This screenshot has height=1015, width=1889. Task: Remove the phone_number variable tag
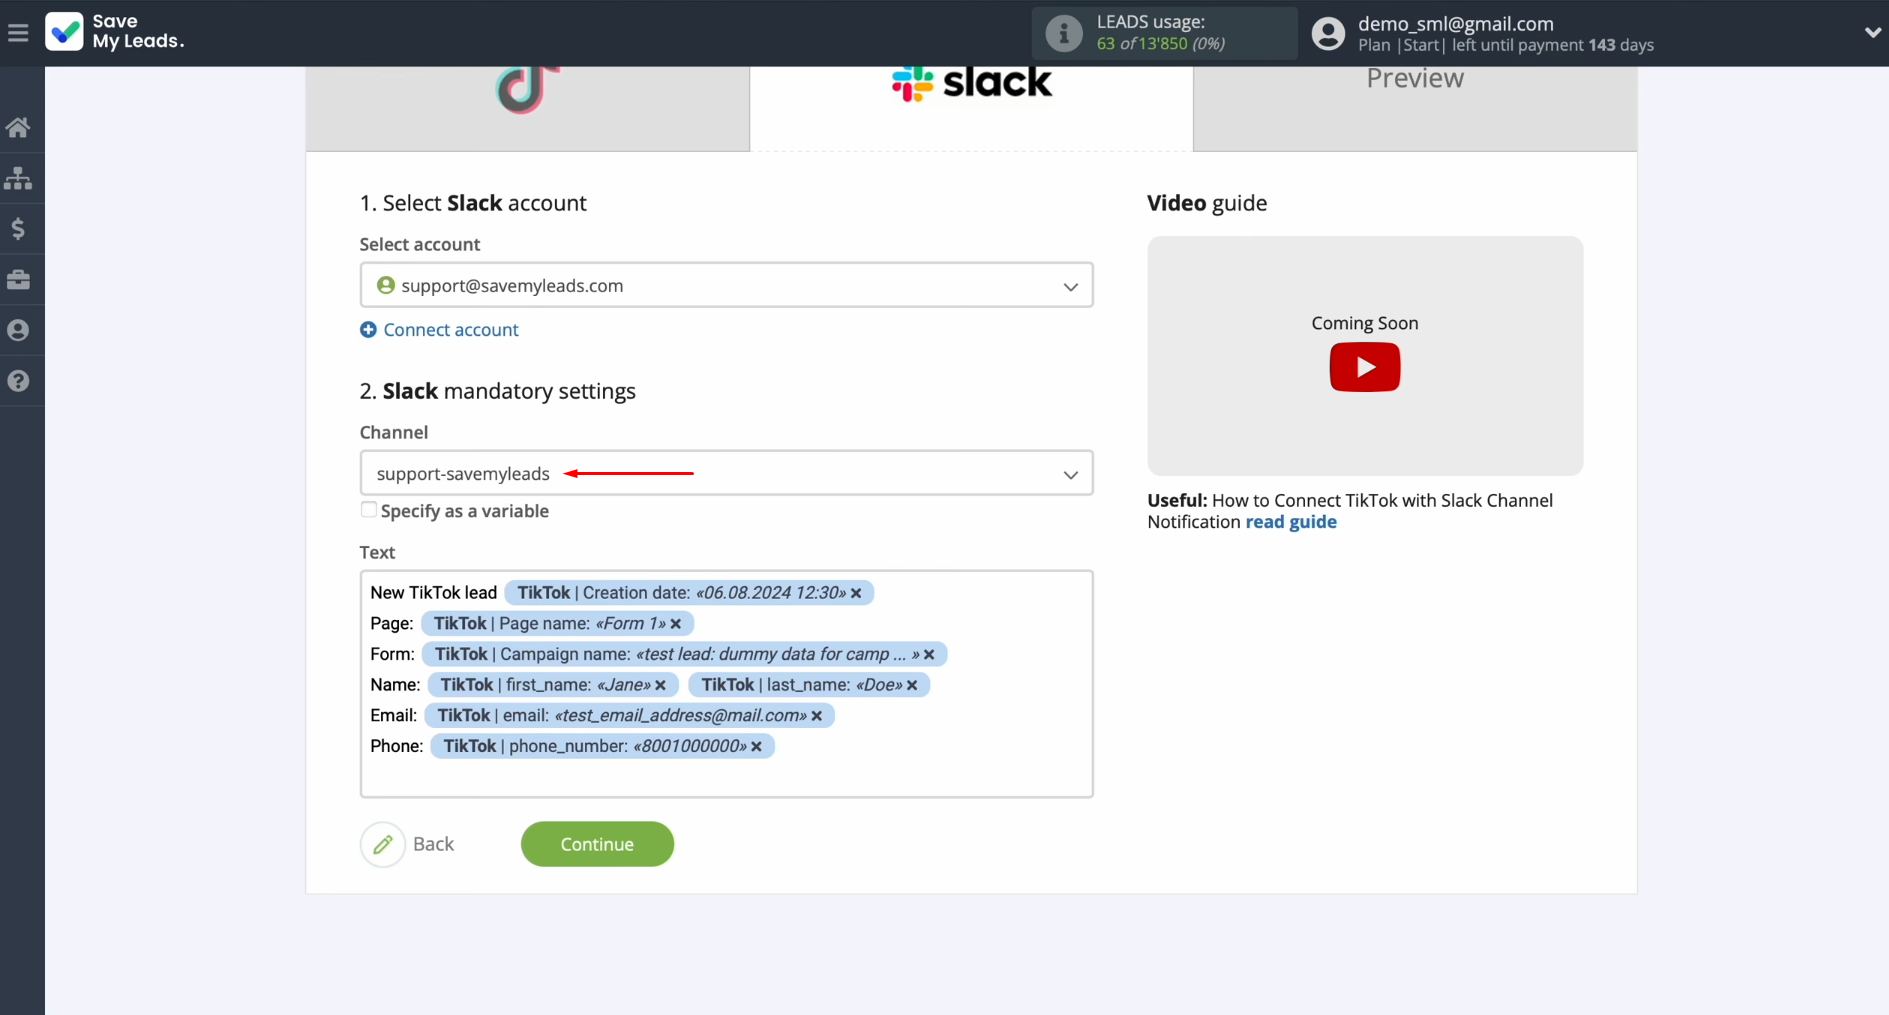757,747
